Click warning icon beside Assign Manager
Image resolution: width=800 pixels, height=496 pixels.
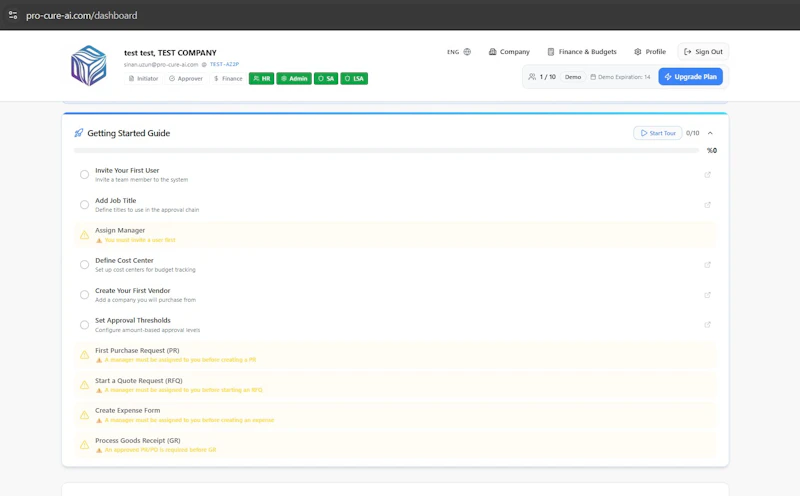coord(84,235)
